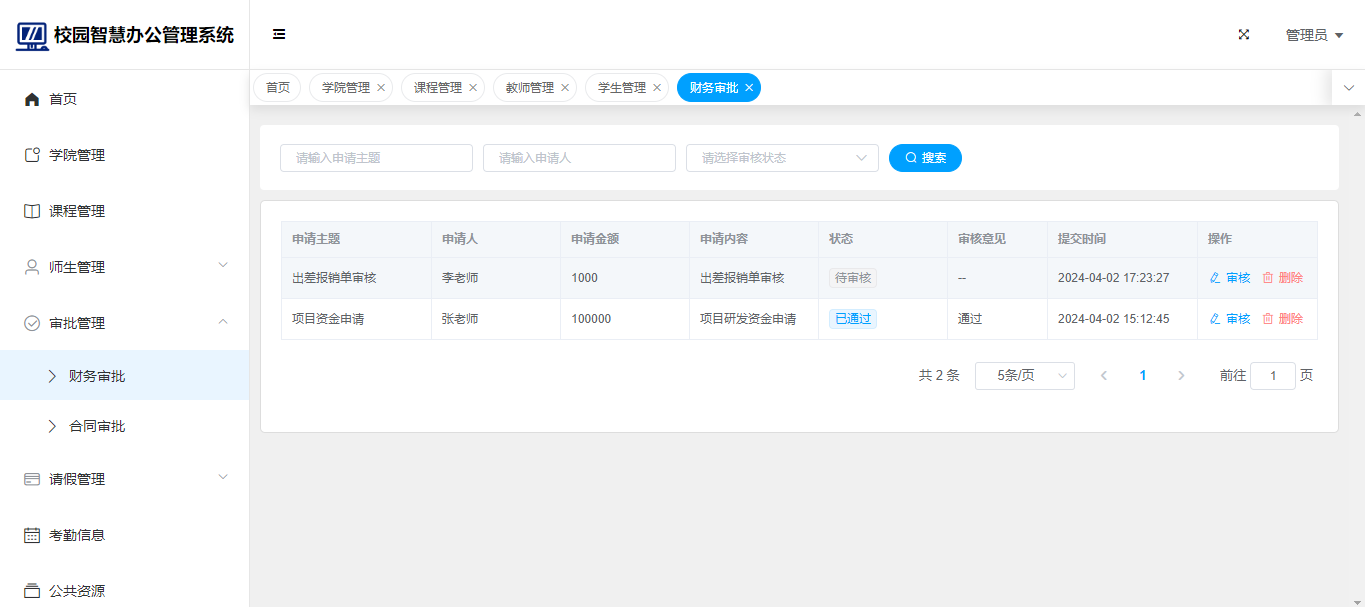The width and height of the screenshot is (1365, 607).
Task: Click the 请输入申请主题 input field
Action: [x=376, y=158]
